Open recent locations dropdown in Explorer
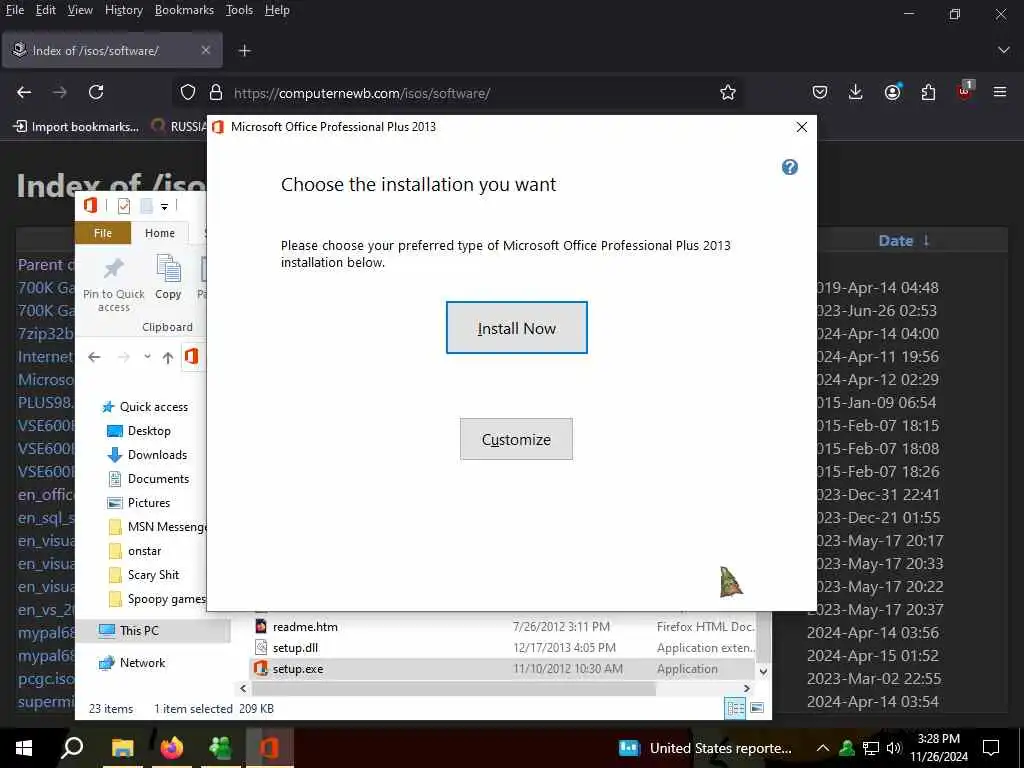This screenshot has height=768, width=1024. coord(148,357)
